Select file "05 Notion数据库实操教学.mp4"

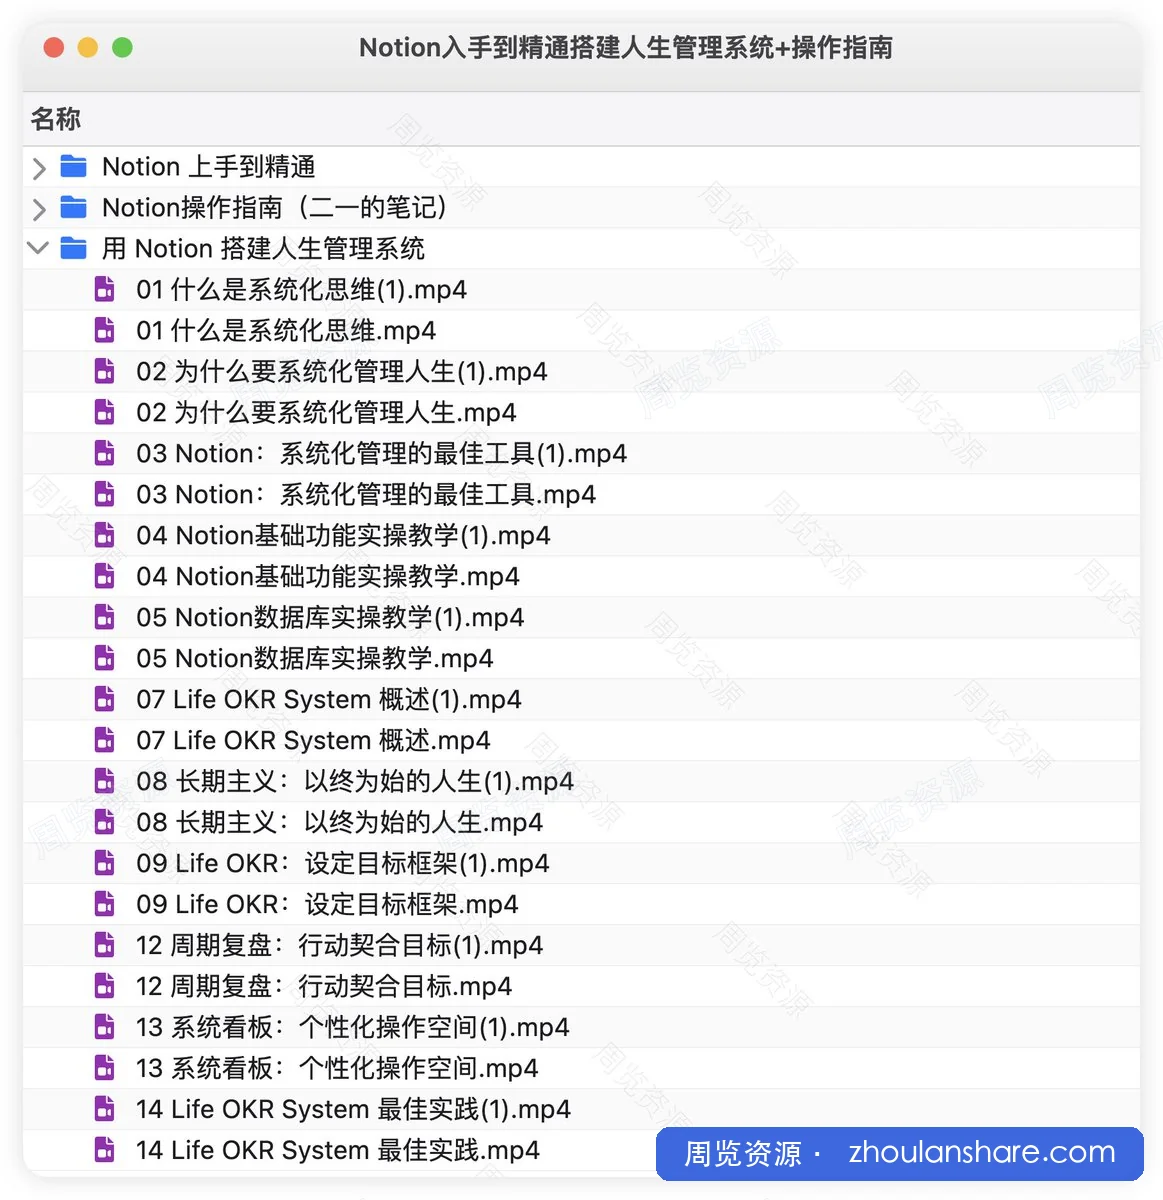tap(315, 658)
